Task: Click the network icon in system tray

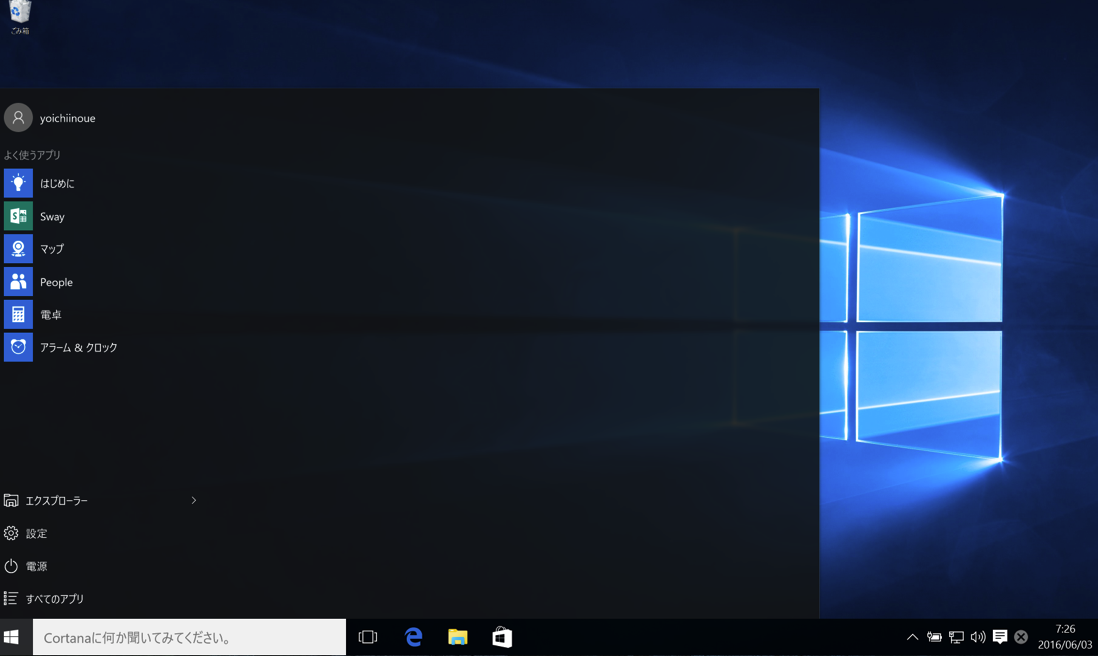Action: pyautogui.click(x=956, y=637)
